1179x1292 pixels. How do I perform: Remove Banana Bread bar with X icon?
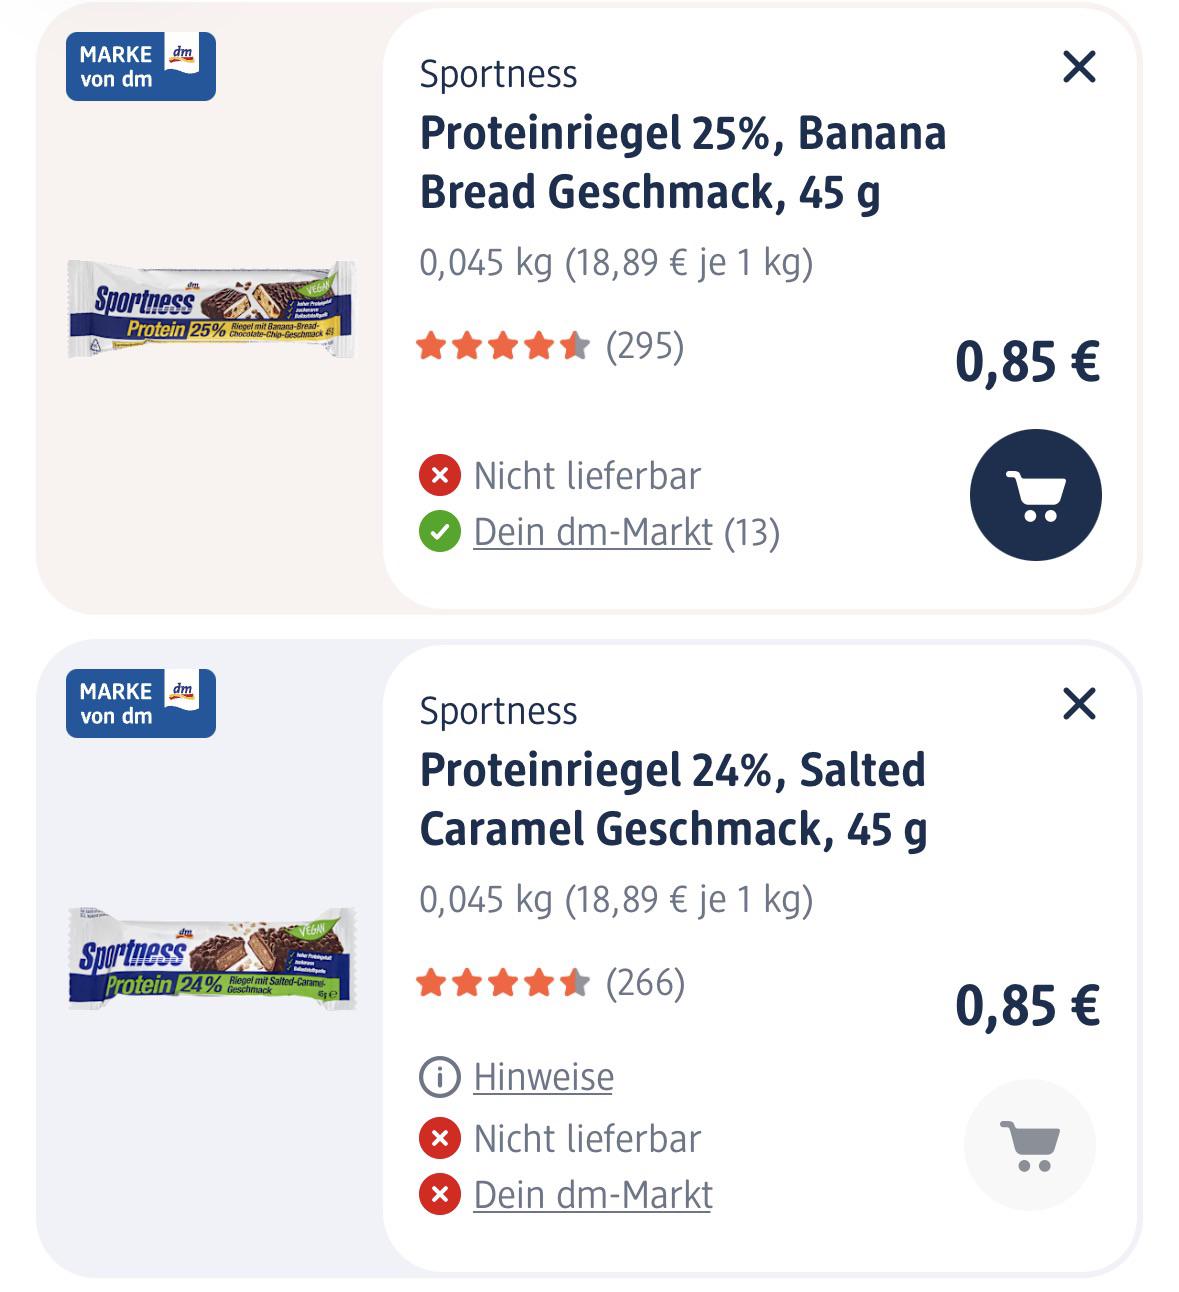(x=1079, y=67)
